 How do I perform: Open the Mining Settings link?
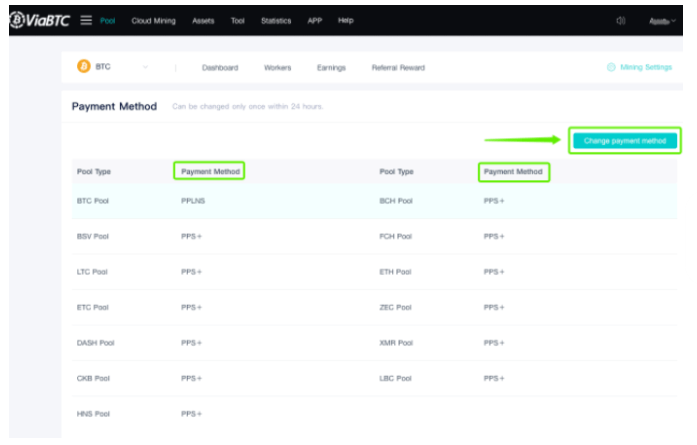[x=645, y=67]
